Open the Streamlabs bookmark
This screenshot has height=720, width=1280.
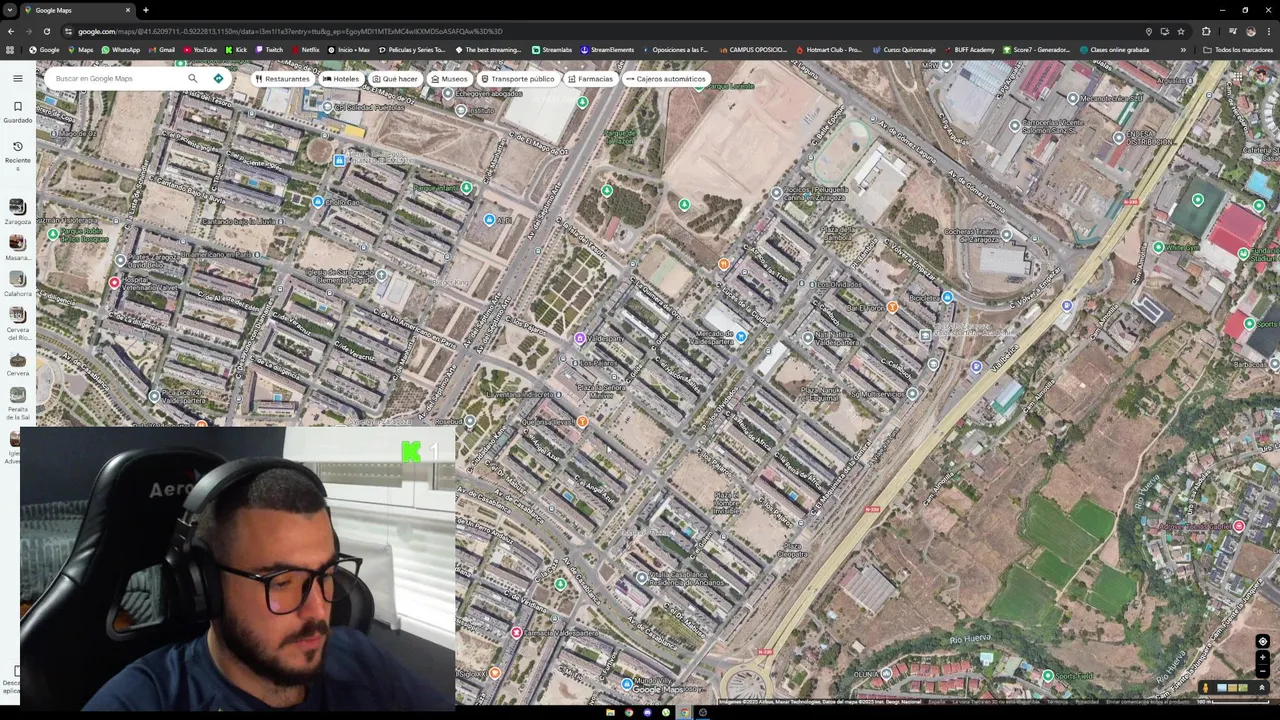552,50
